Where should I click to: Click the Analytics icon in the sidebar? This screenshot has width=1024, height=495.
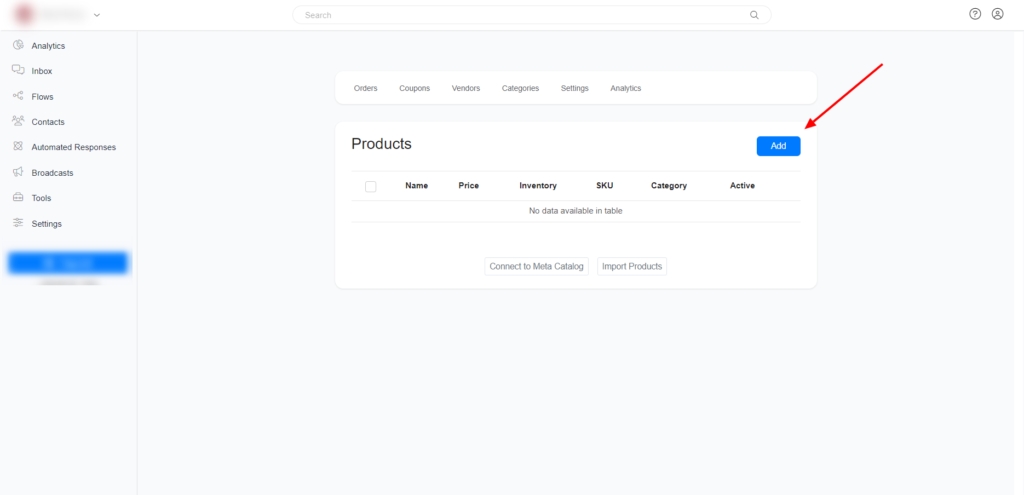point(18,45)
